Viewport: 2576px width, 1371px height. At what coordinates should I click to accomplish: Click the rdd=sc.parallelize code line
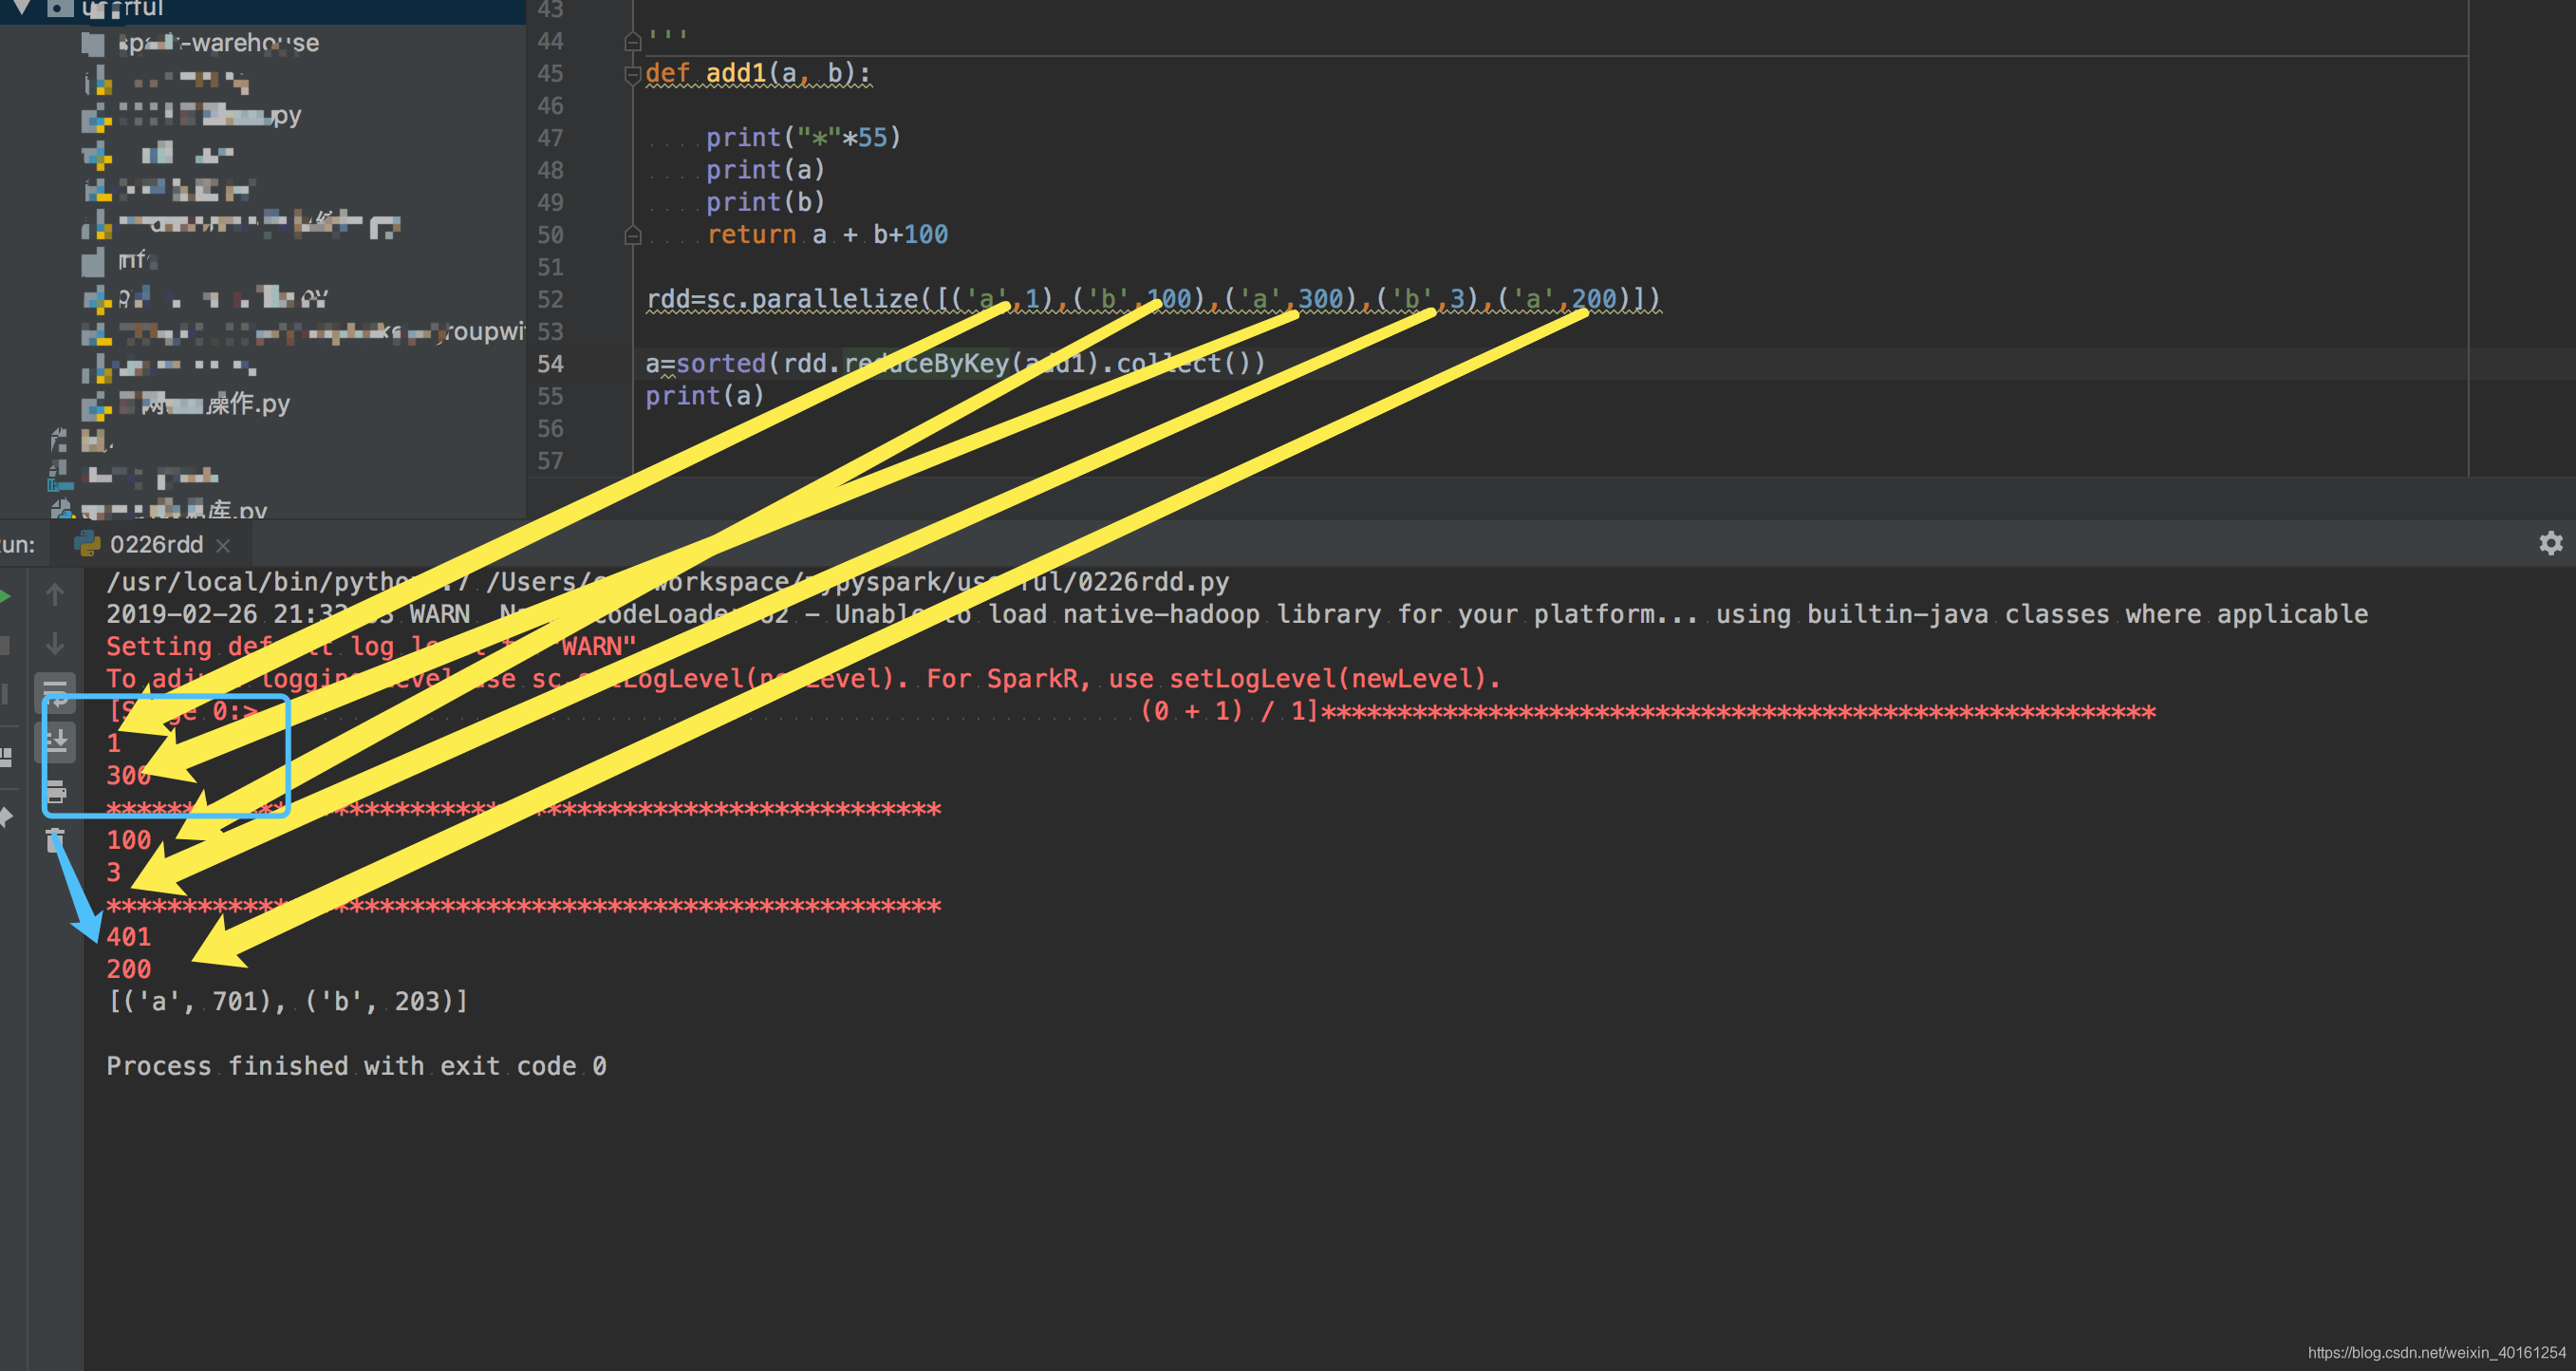[x=1153, y=298]
